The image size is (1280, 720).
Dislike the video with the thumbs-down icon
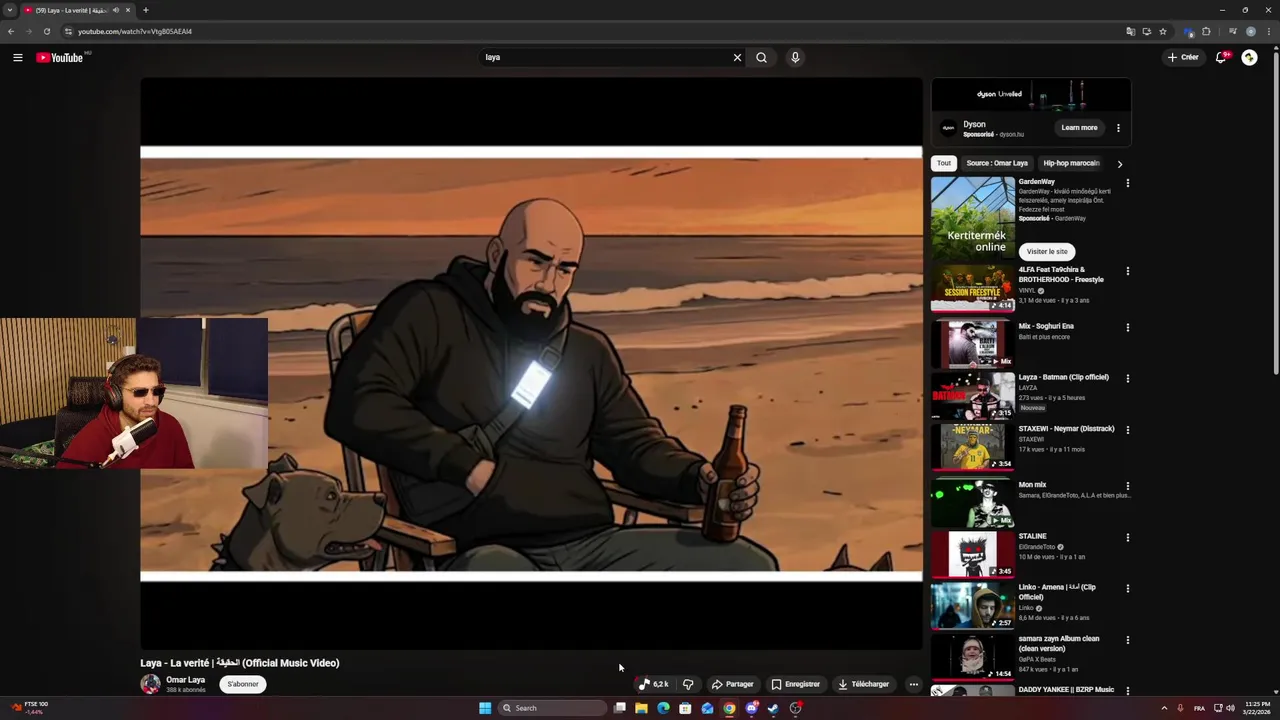click(x=688, y=684)
